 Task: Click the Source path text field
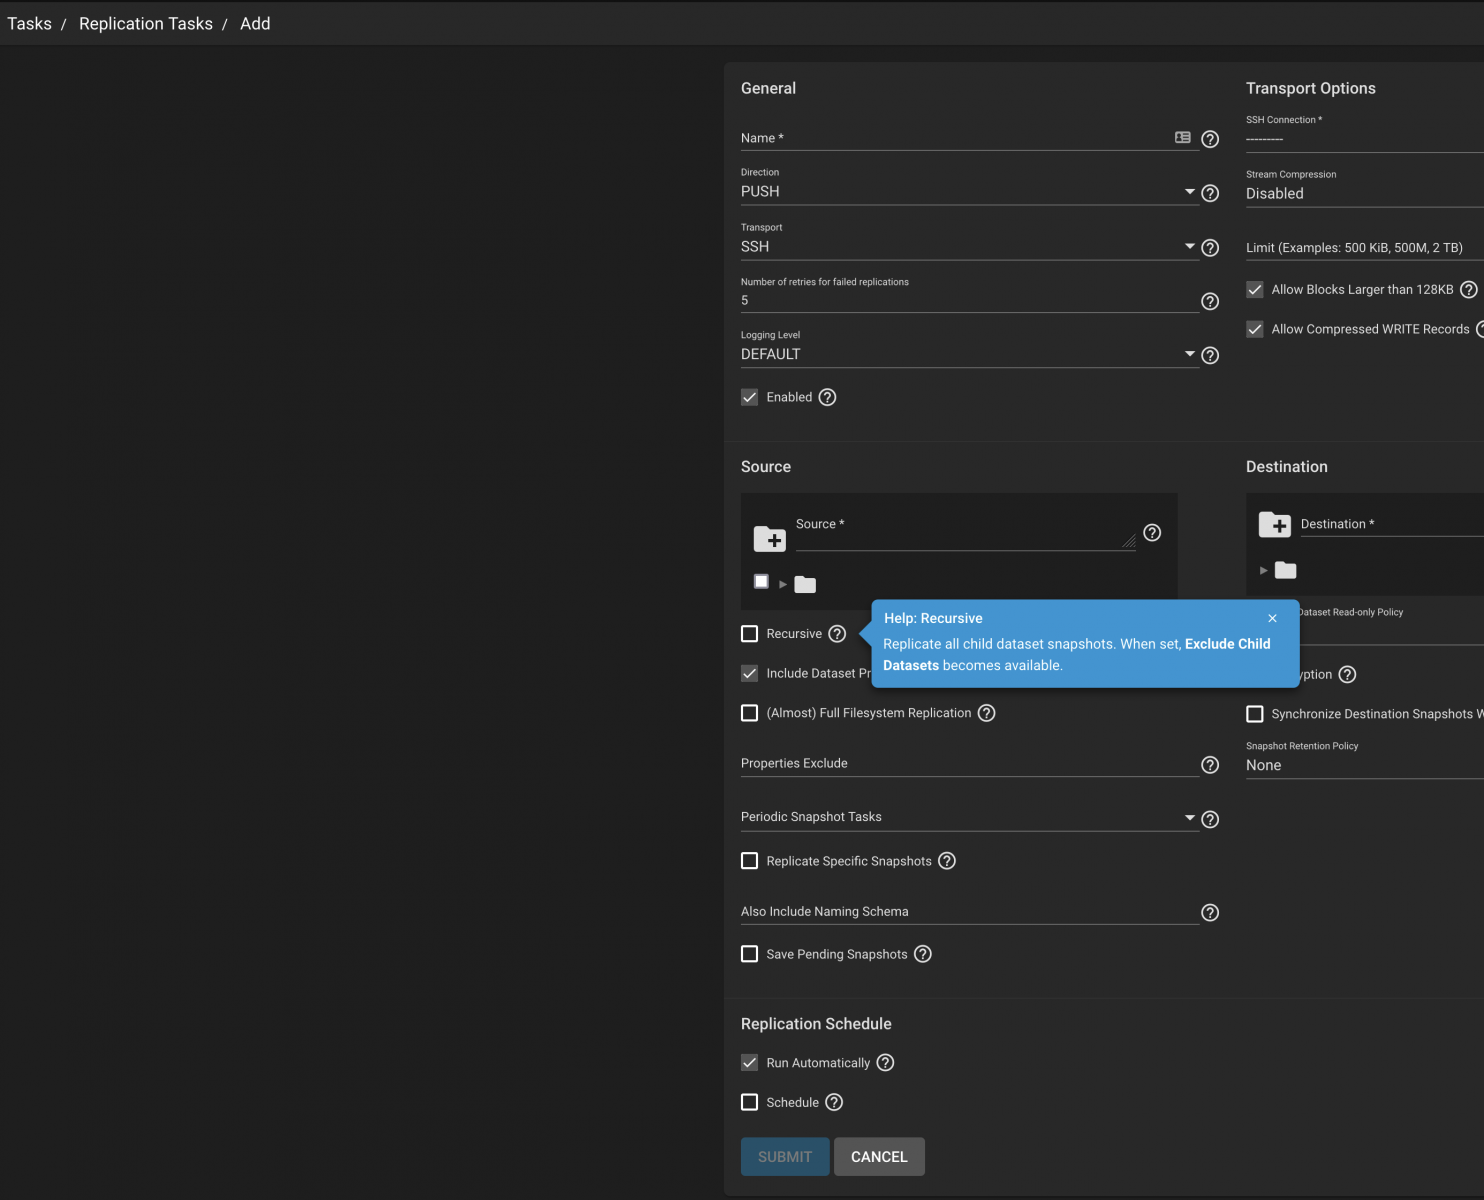click(965, 532)
